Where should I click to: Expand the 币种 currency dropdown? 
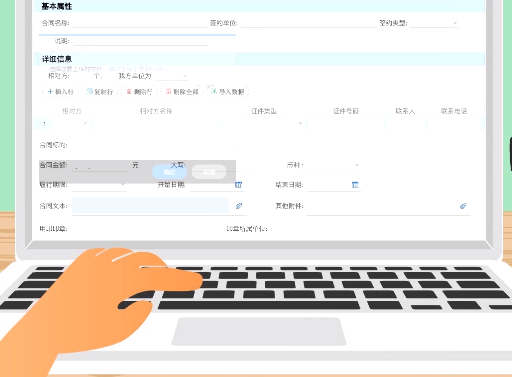(357, 165)
